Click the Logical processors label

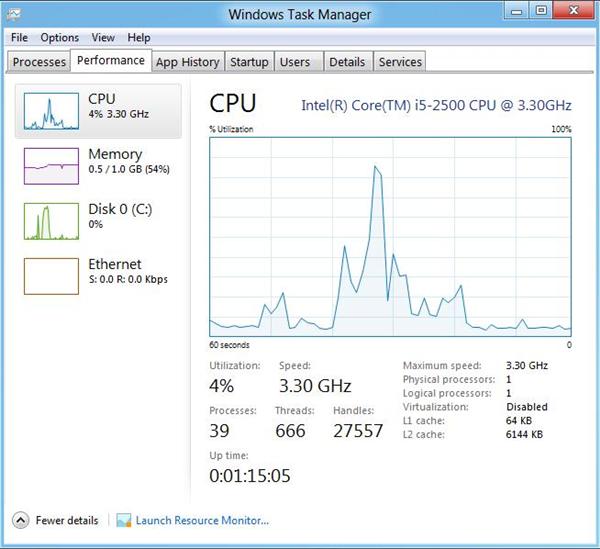point(447,393)
